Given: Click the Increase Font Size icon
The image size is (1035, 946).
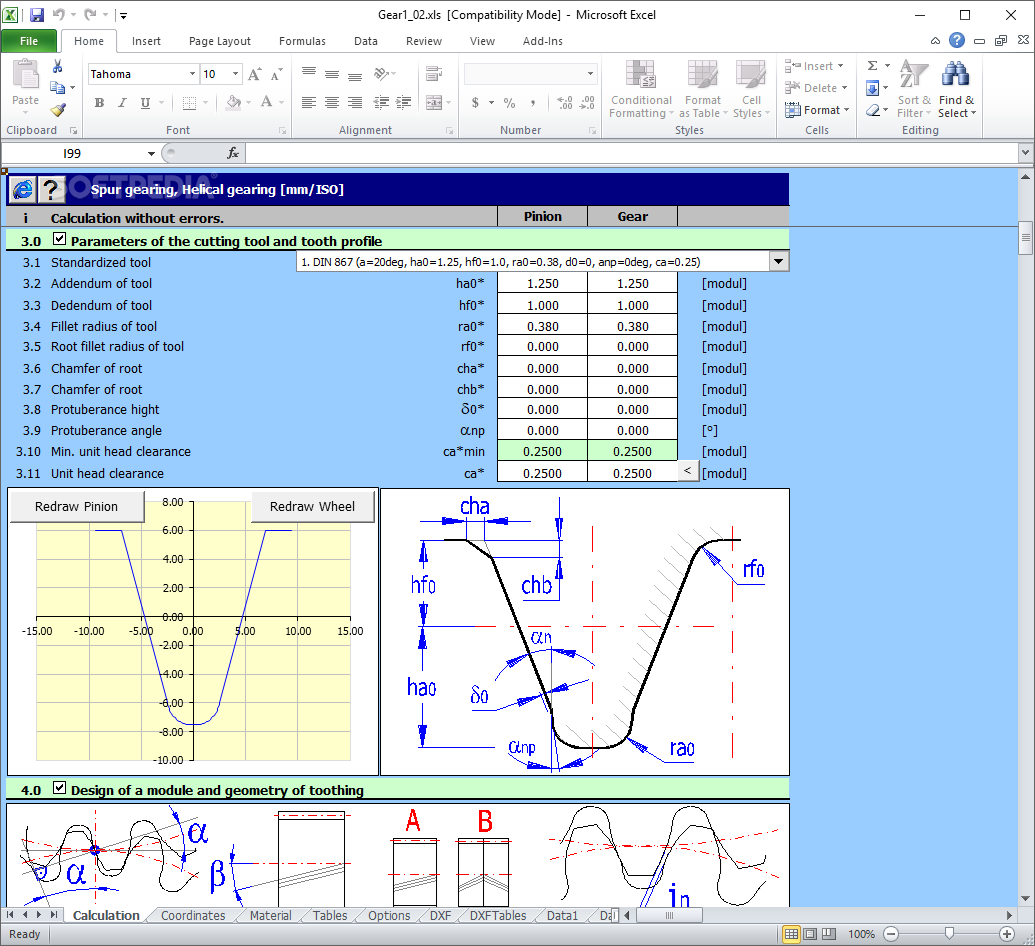Looking at the screenshot, I should click(255, 74).
